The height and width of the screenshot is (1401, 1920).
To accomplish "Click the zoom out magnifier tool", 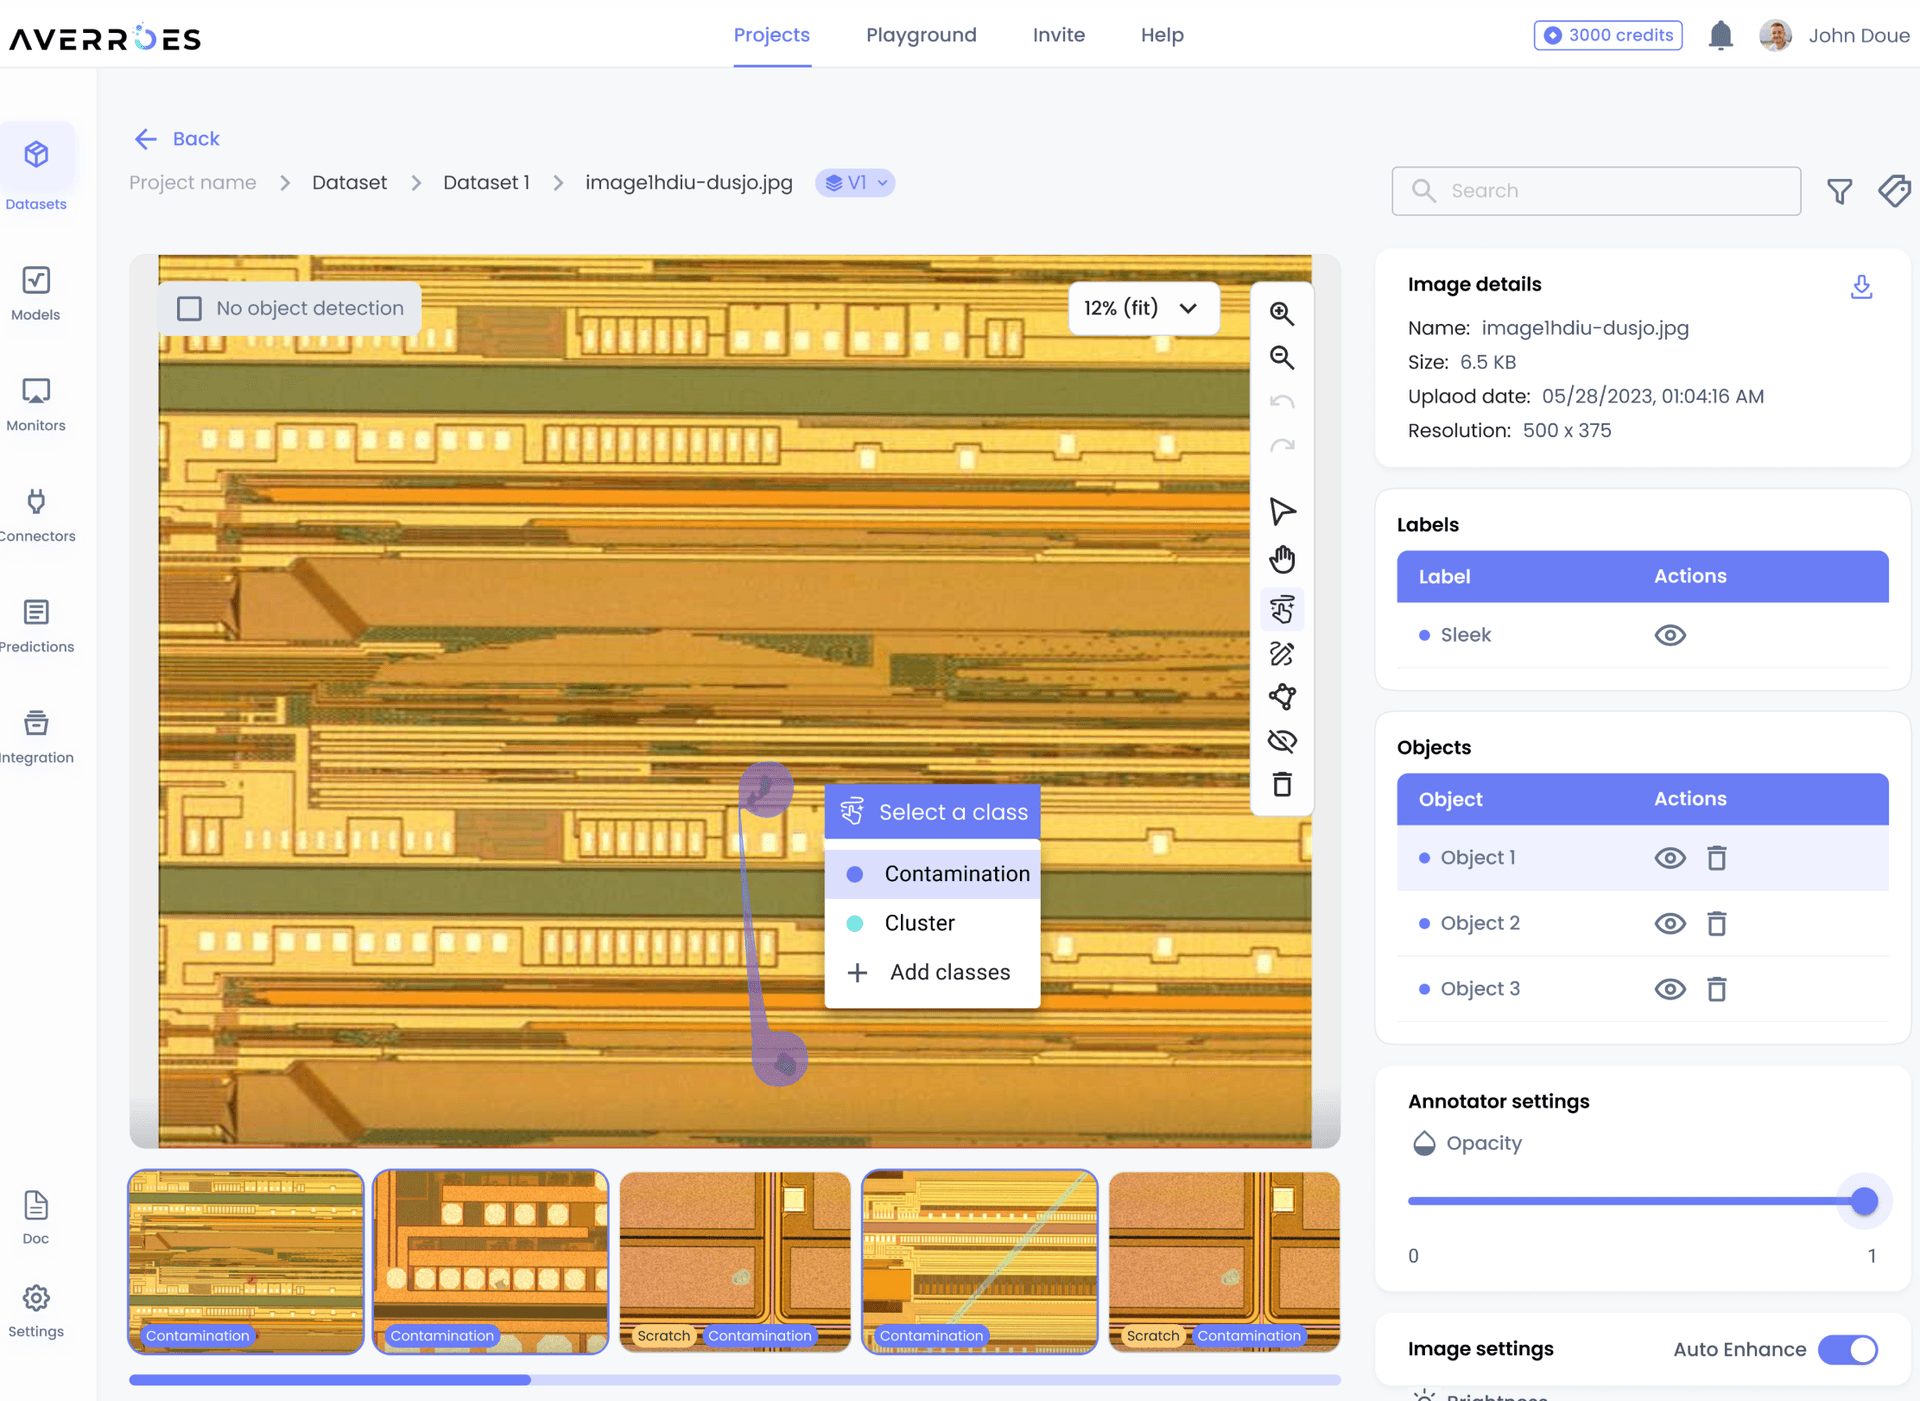I will pyautogui.click(x=1282, y=357).
